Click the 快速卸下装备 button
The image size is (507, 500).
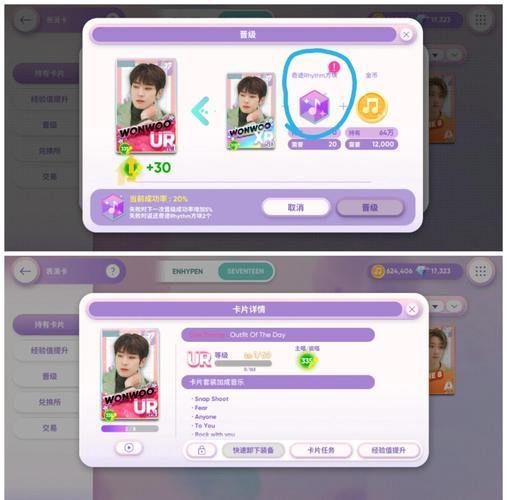coord(253,450)
